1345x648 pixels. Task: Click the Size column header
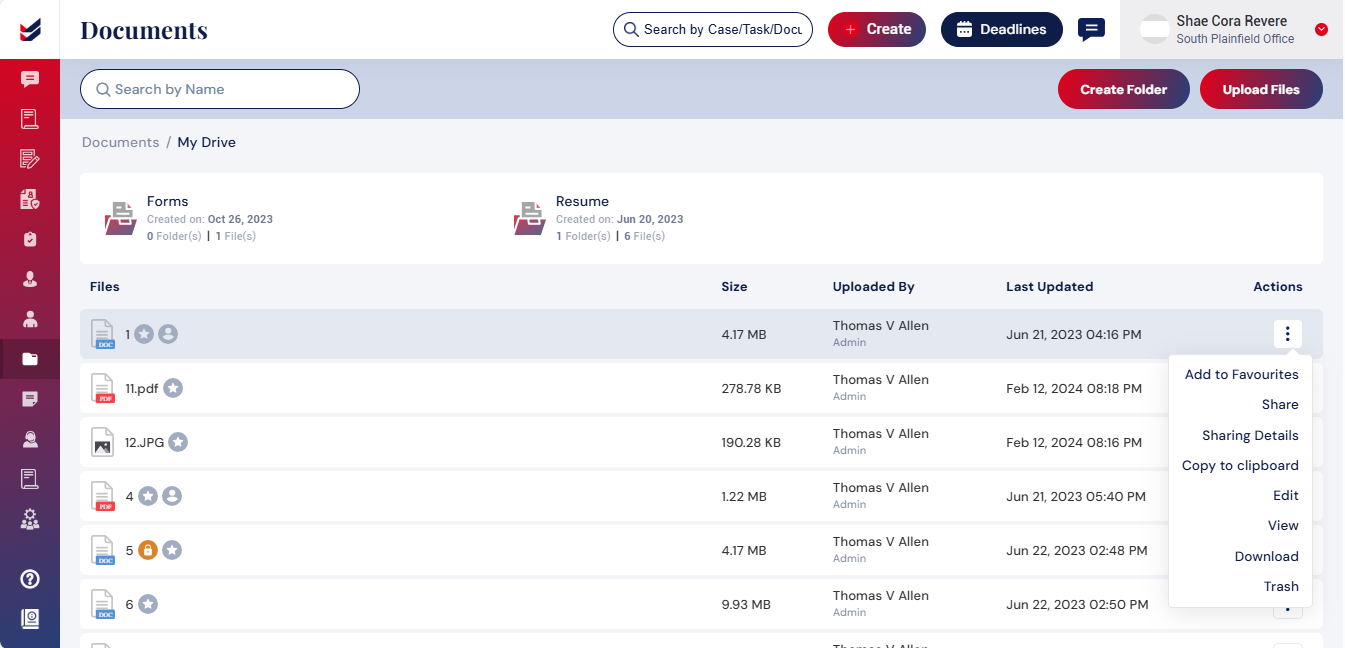734,287
